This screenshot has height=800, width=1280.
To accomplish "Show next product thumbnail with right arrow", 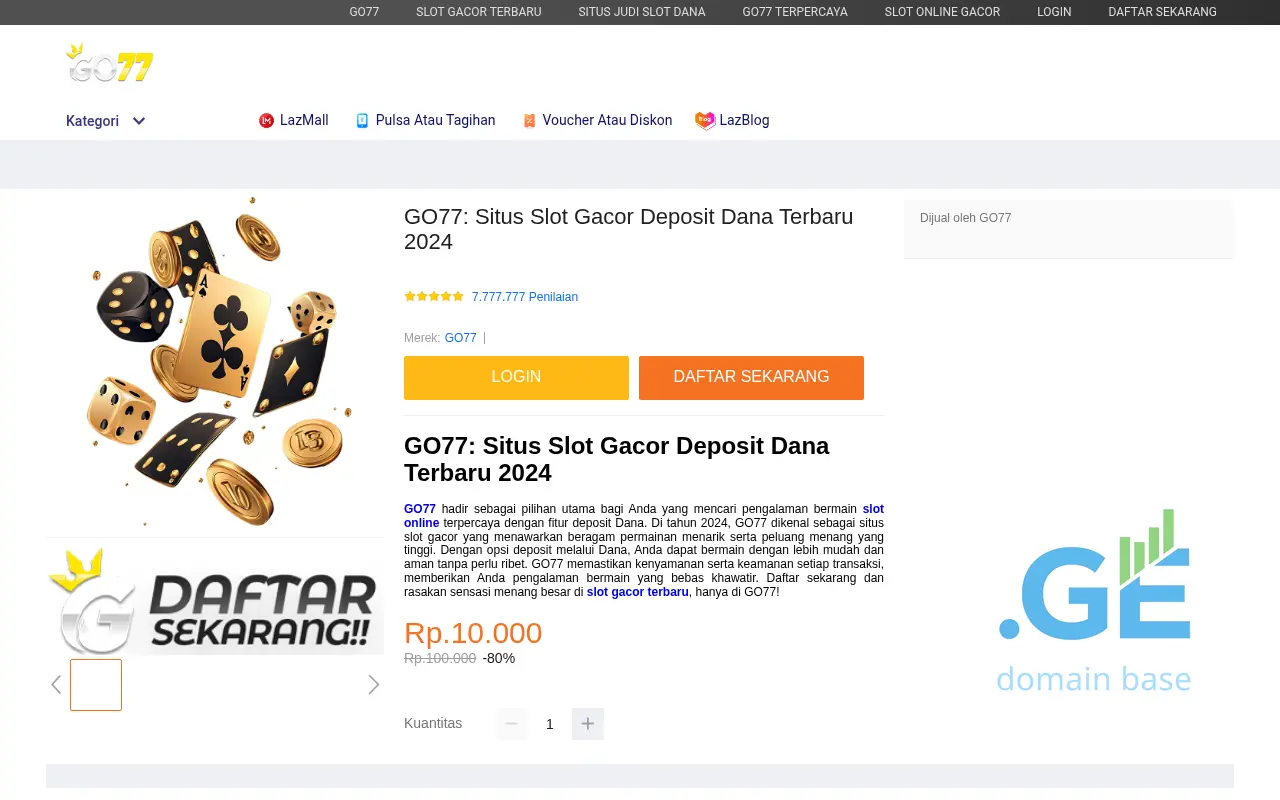I will [374, 685].
